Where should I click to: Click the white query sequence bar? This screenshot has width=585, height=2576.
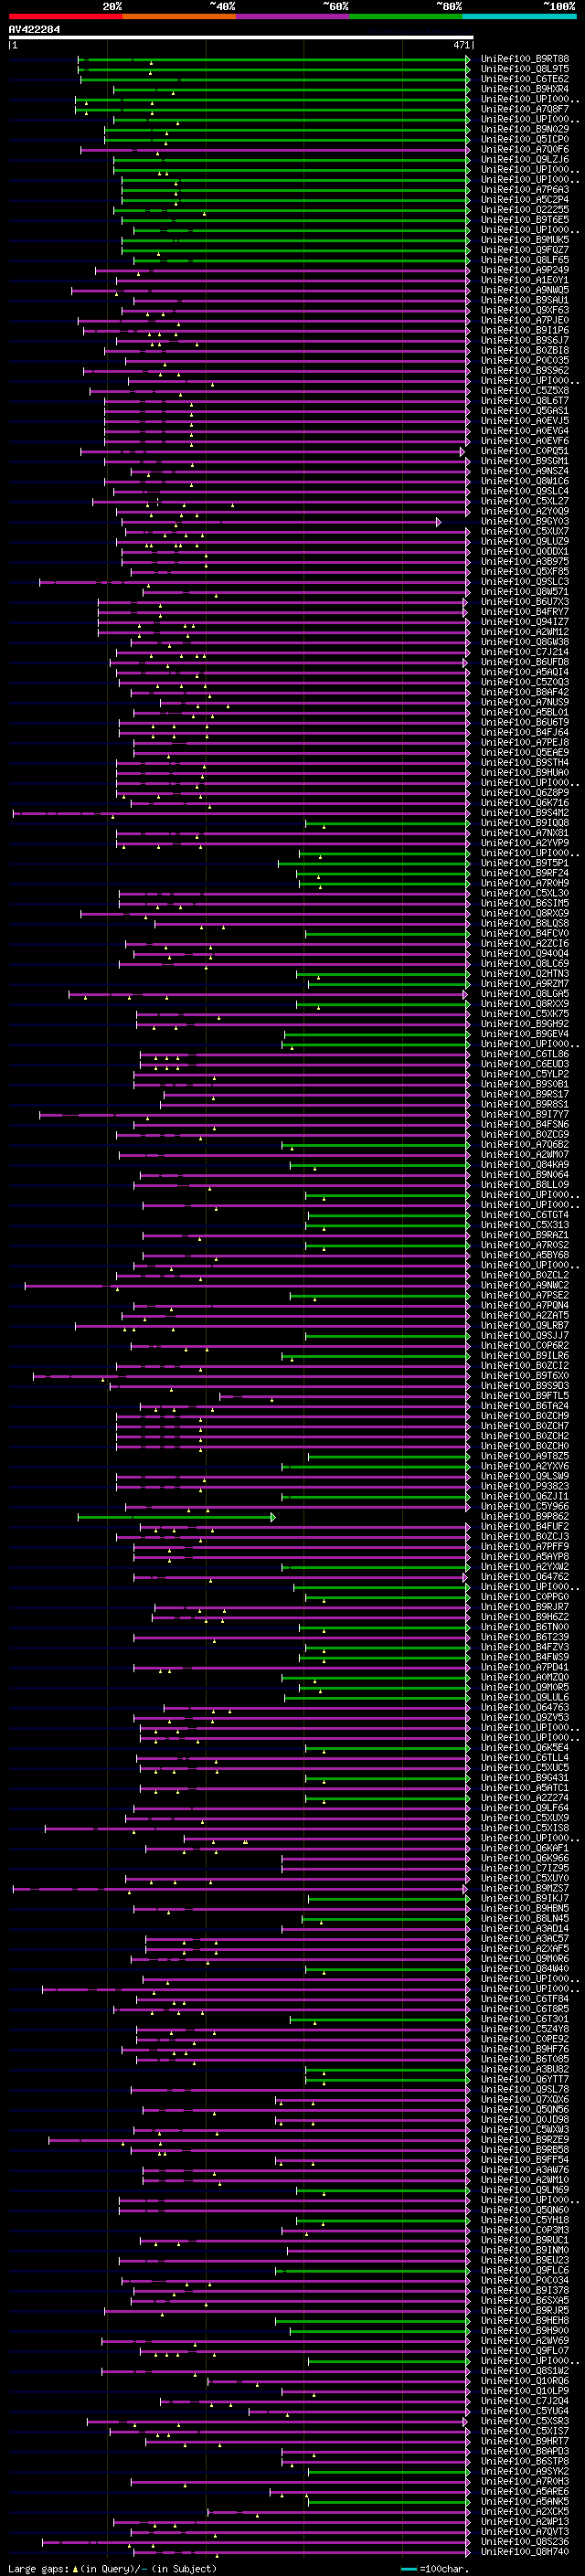241,38
